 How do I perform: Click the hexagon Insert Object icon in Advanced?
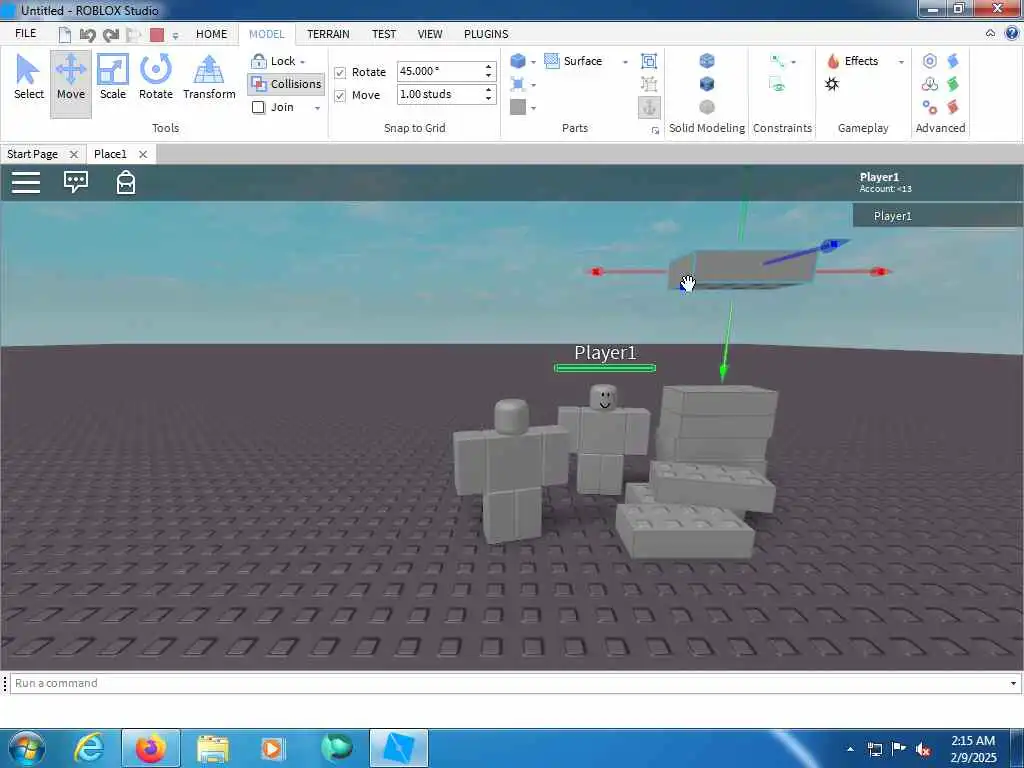tap(929, 61)
